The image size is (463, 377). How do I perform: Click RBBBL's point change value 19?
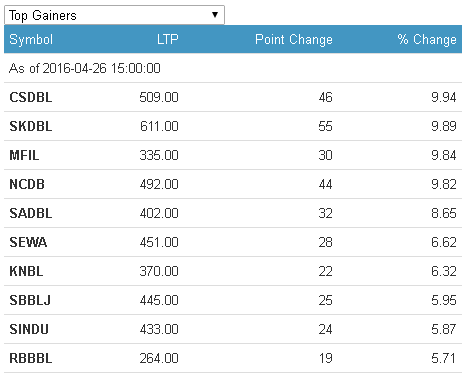pos(326,358)
